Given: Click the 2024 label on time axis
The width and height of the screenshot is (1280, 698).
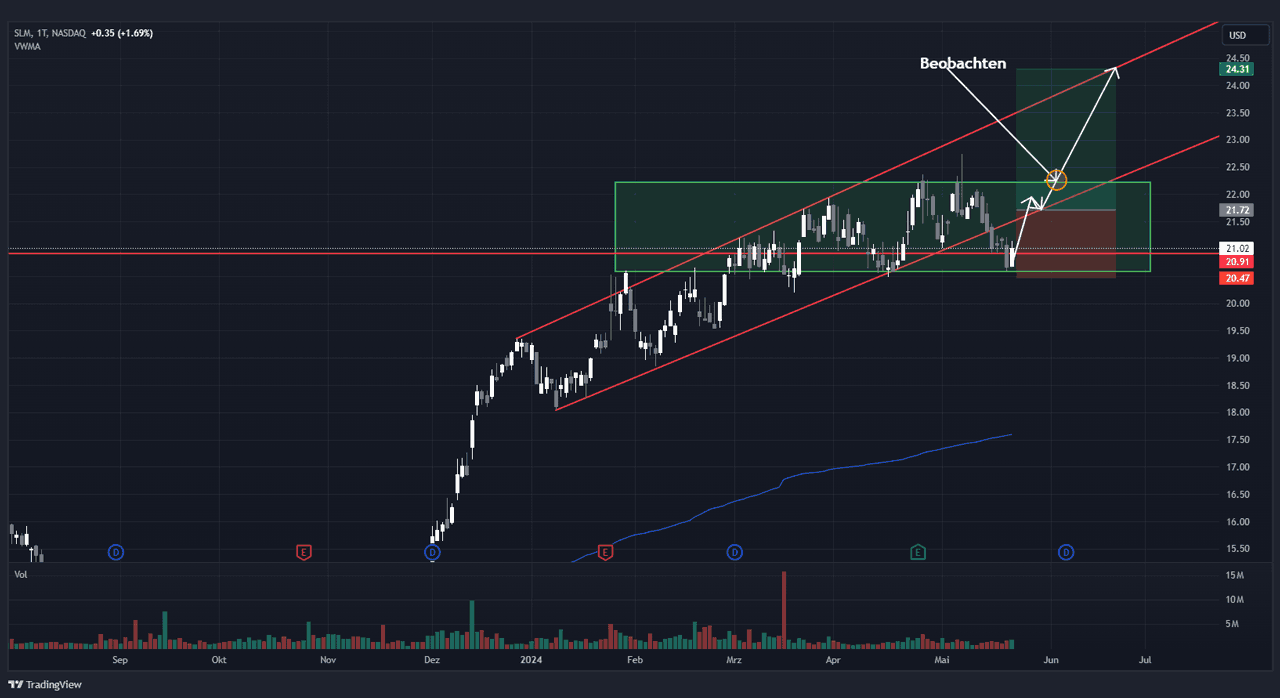Looking at the screenshot, I should [531, 660].
